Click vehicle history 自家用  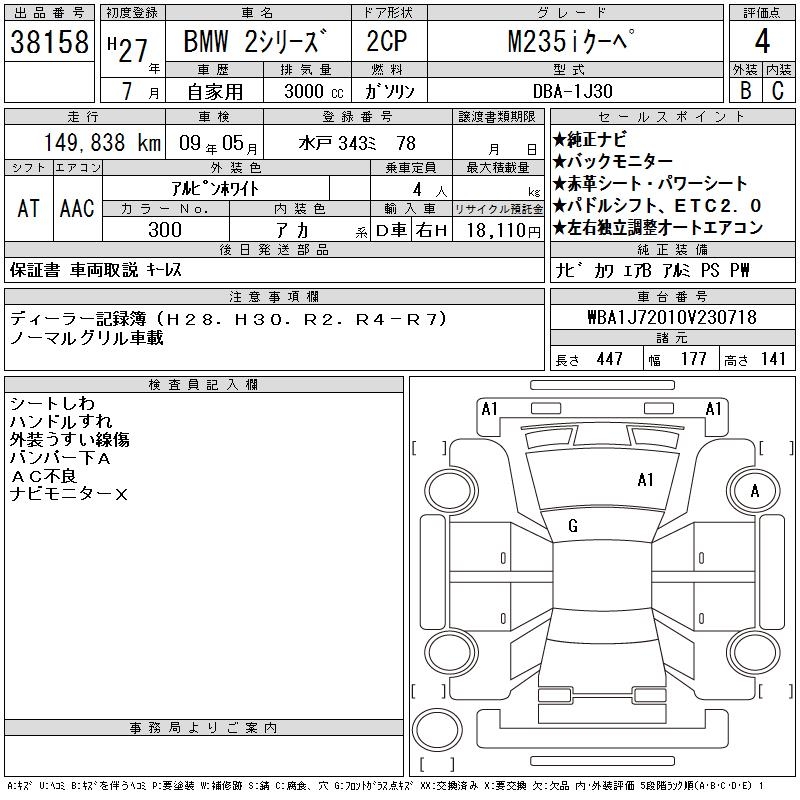click(215, 92)
